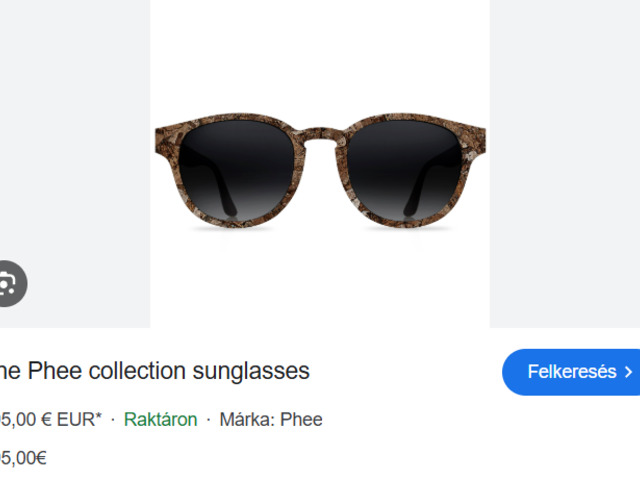Viewport: 640px width, 480px height.
Task: Open Phee collection sunglasses title link
Action: tap(155, 371)
